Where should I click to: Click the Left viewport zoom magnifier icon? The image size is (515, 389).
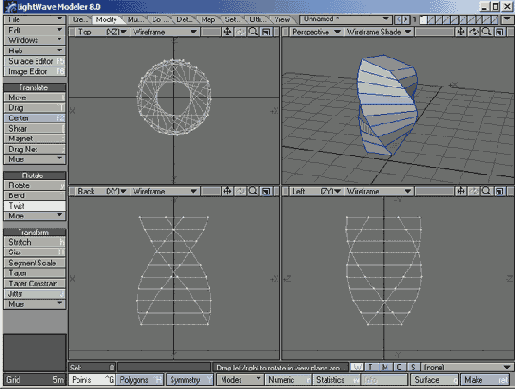486,191
